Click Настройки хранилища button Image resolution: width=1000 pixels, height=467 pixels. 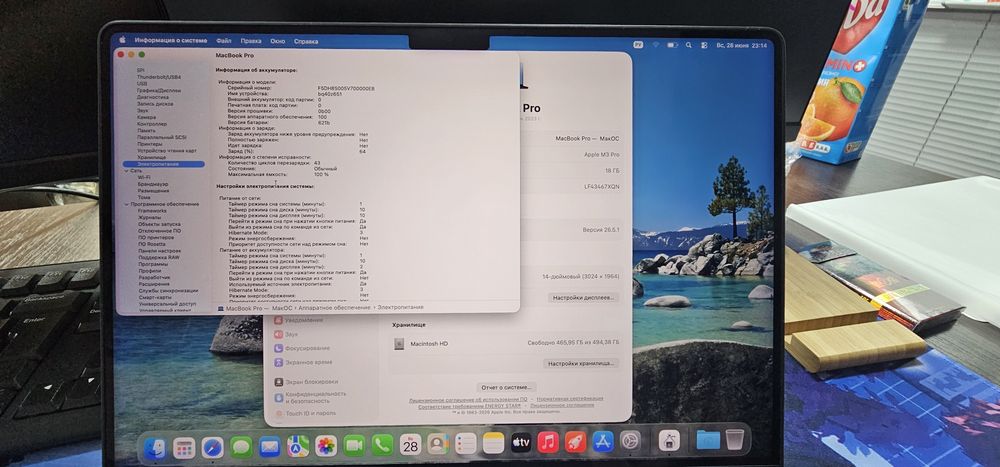tap(581, 364)
